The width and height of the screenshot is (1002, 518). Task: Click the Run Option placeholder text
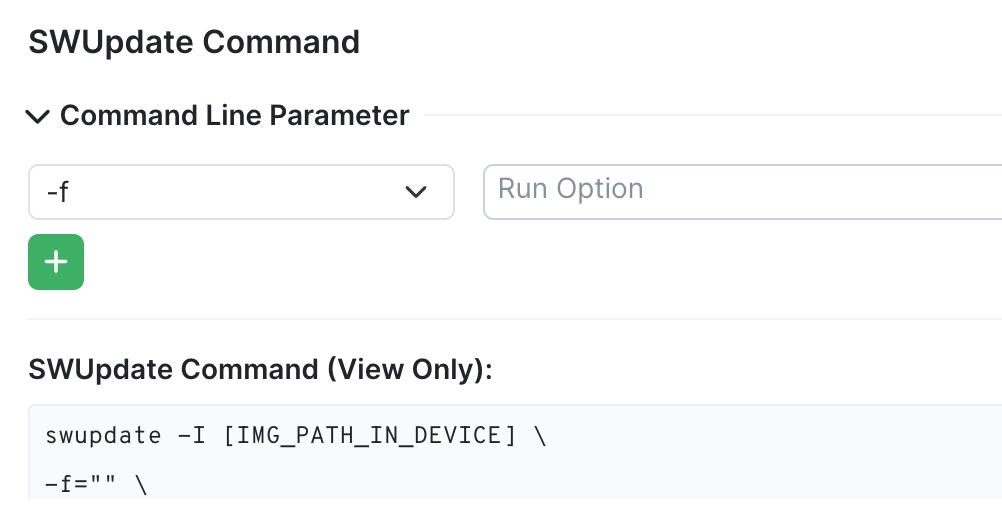point(570,189)
